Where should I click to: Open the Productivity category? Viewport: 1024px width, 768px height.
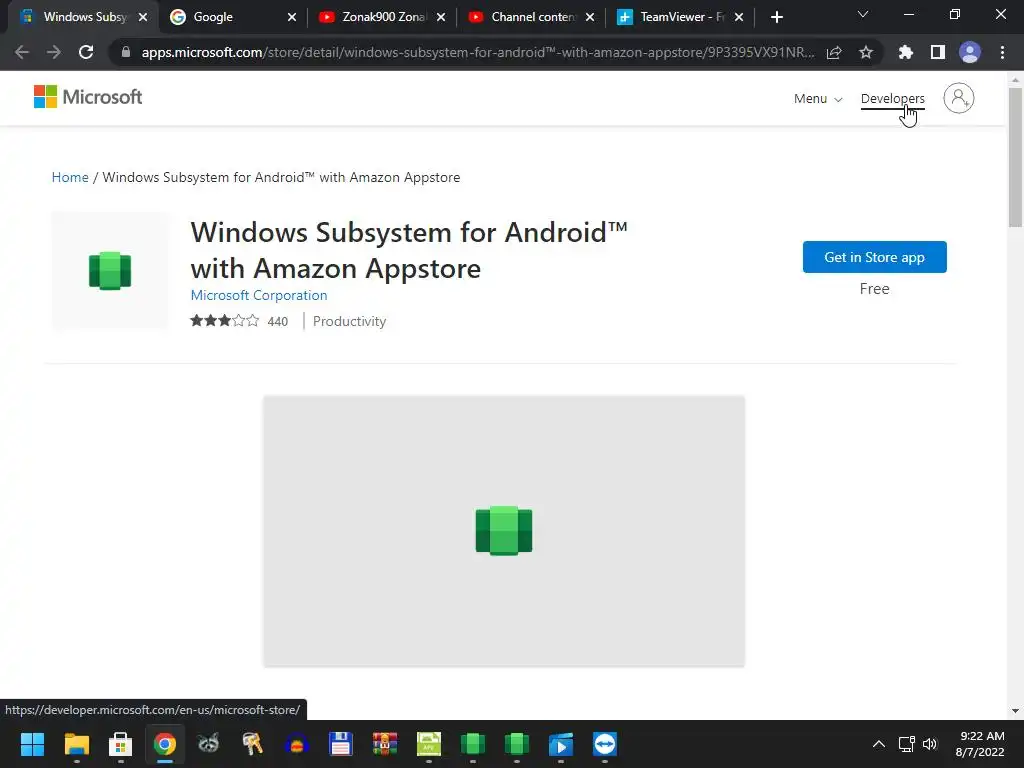click(349, 321)
